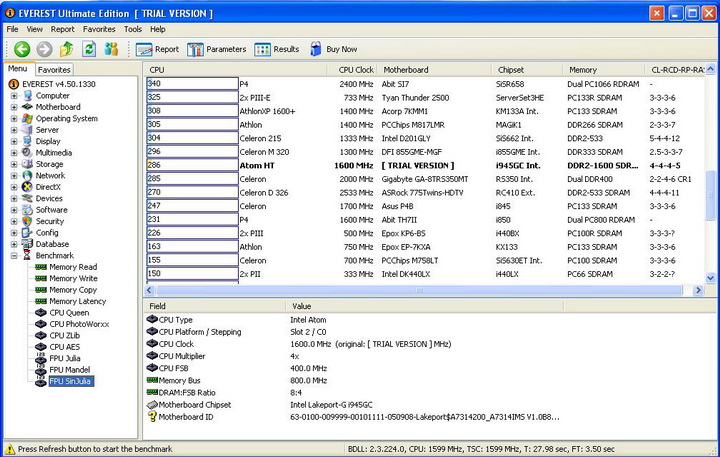Image resolution: width=720 pixels, height=457 pixels.
Task: Open the Tools menu
Action: click(x=133, y=29)
